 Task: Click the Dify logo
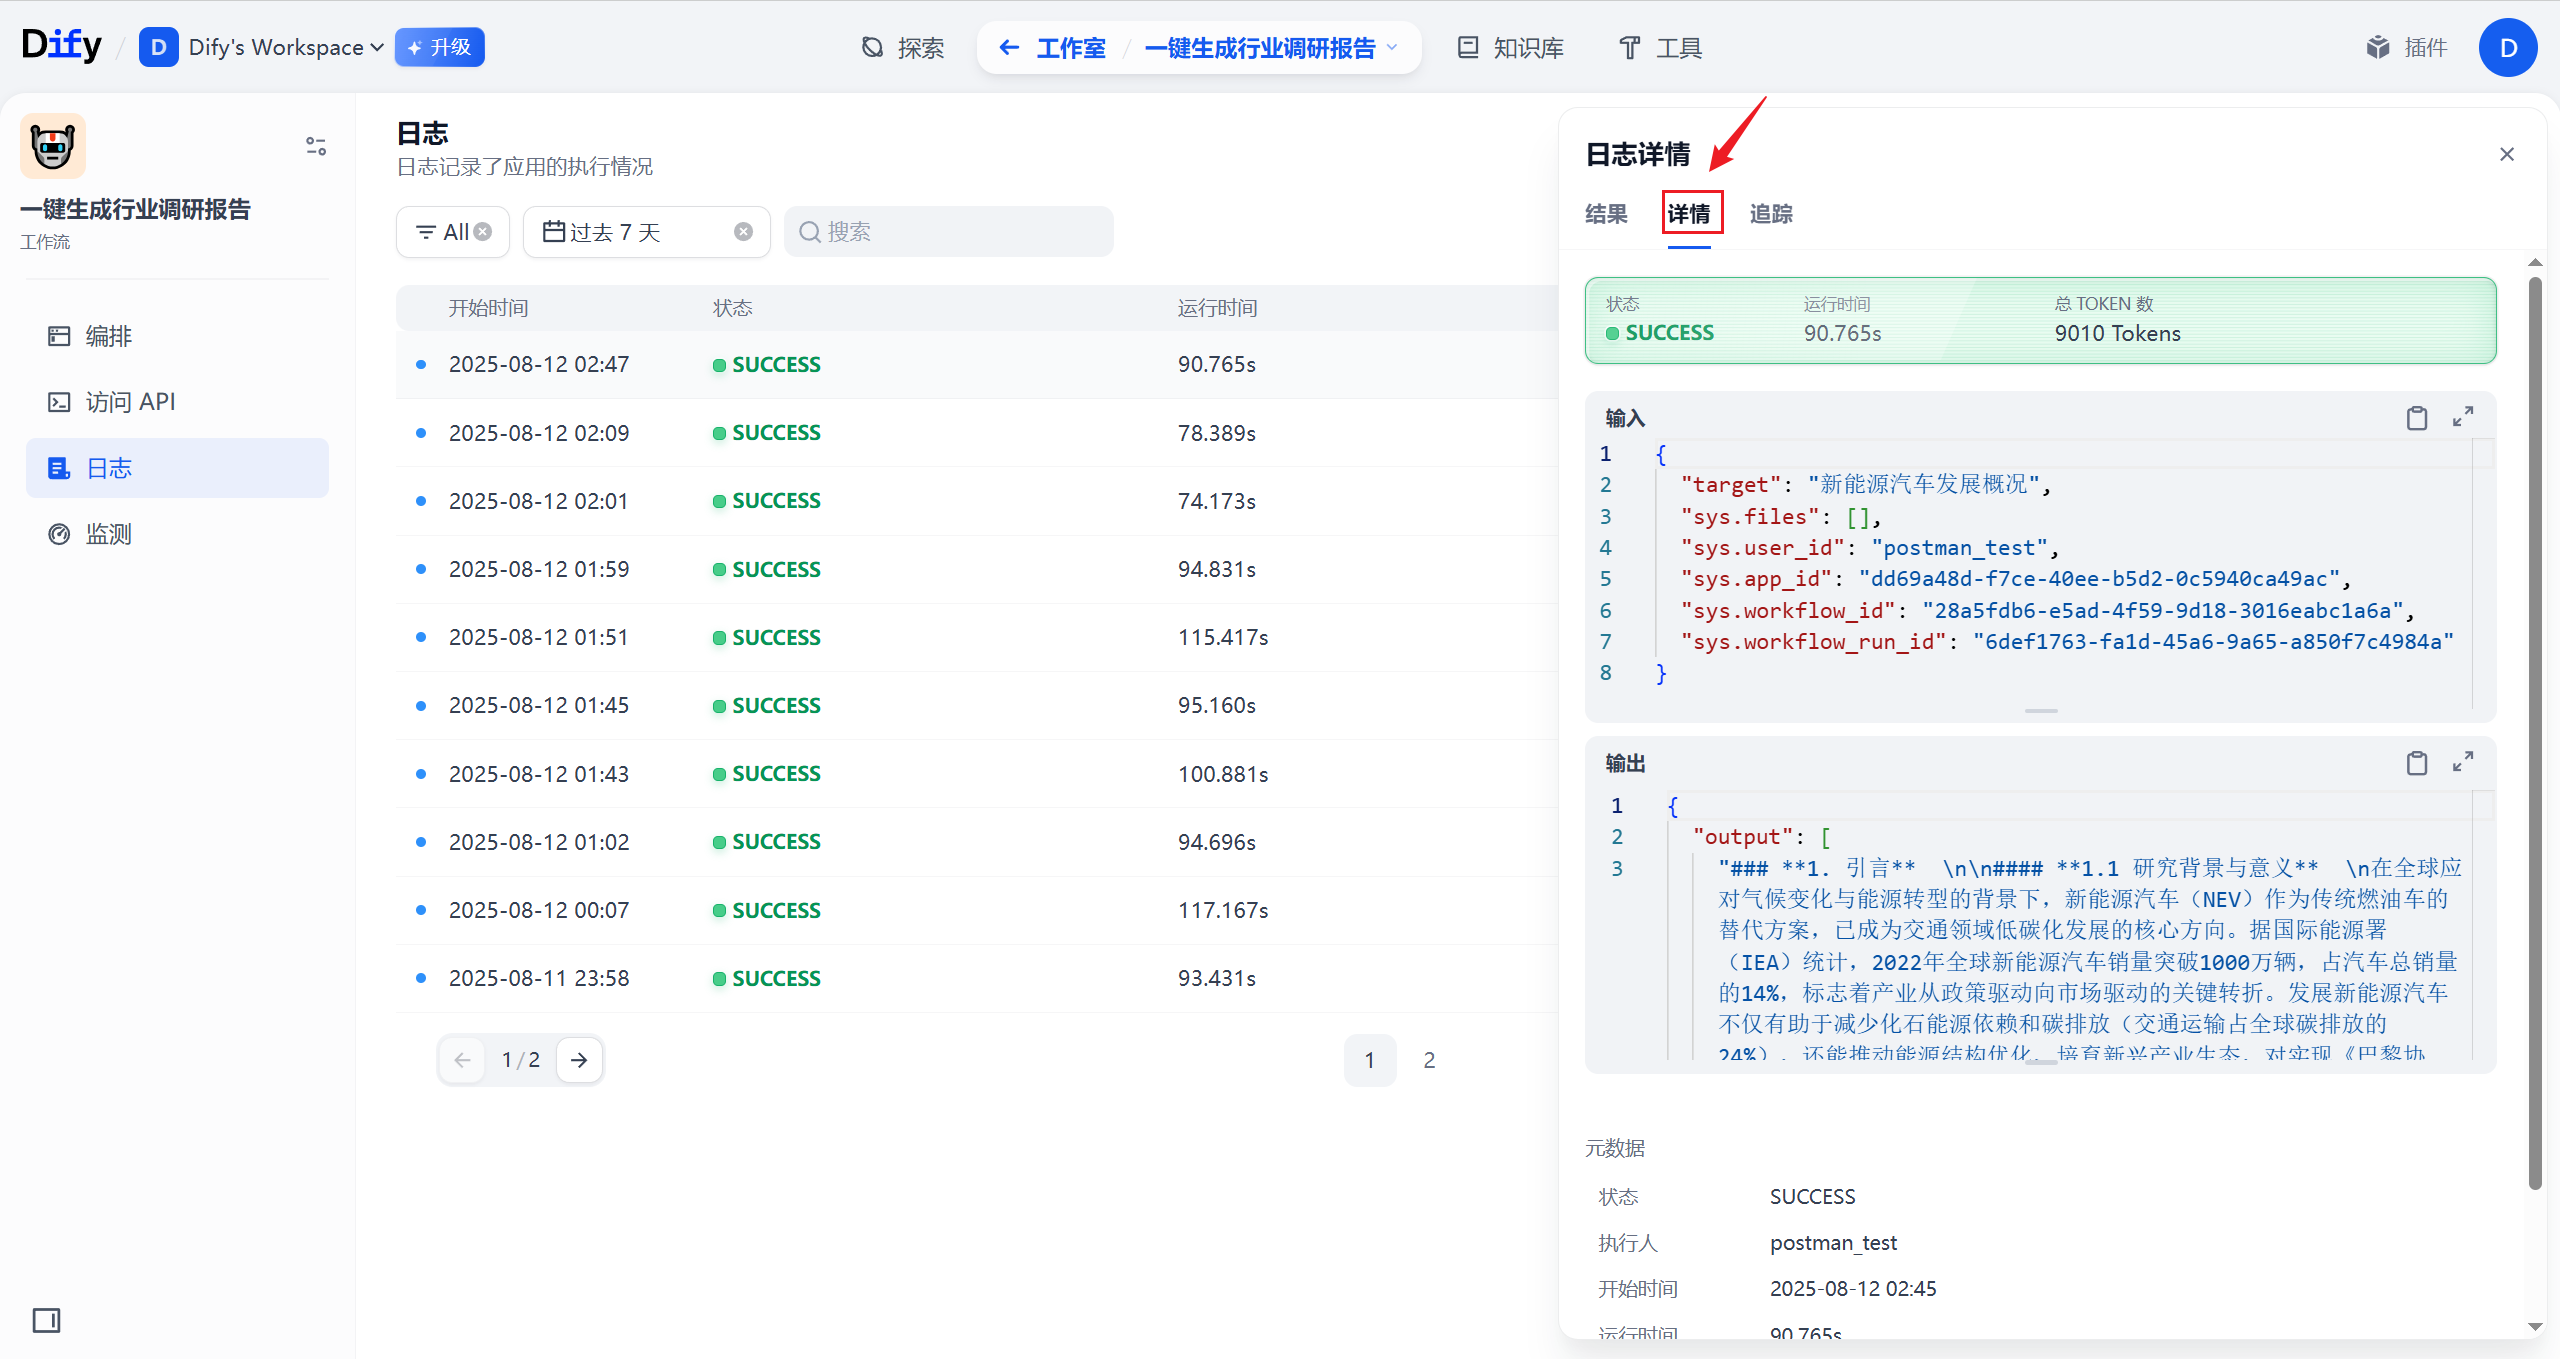61,46
